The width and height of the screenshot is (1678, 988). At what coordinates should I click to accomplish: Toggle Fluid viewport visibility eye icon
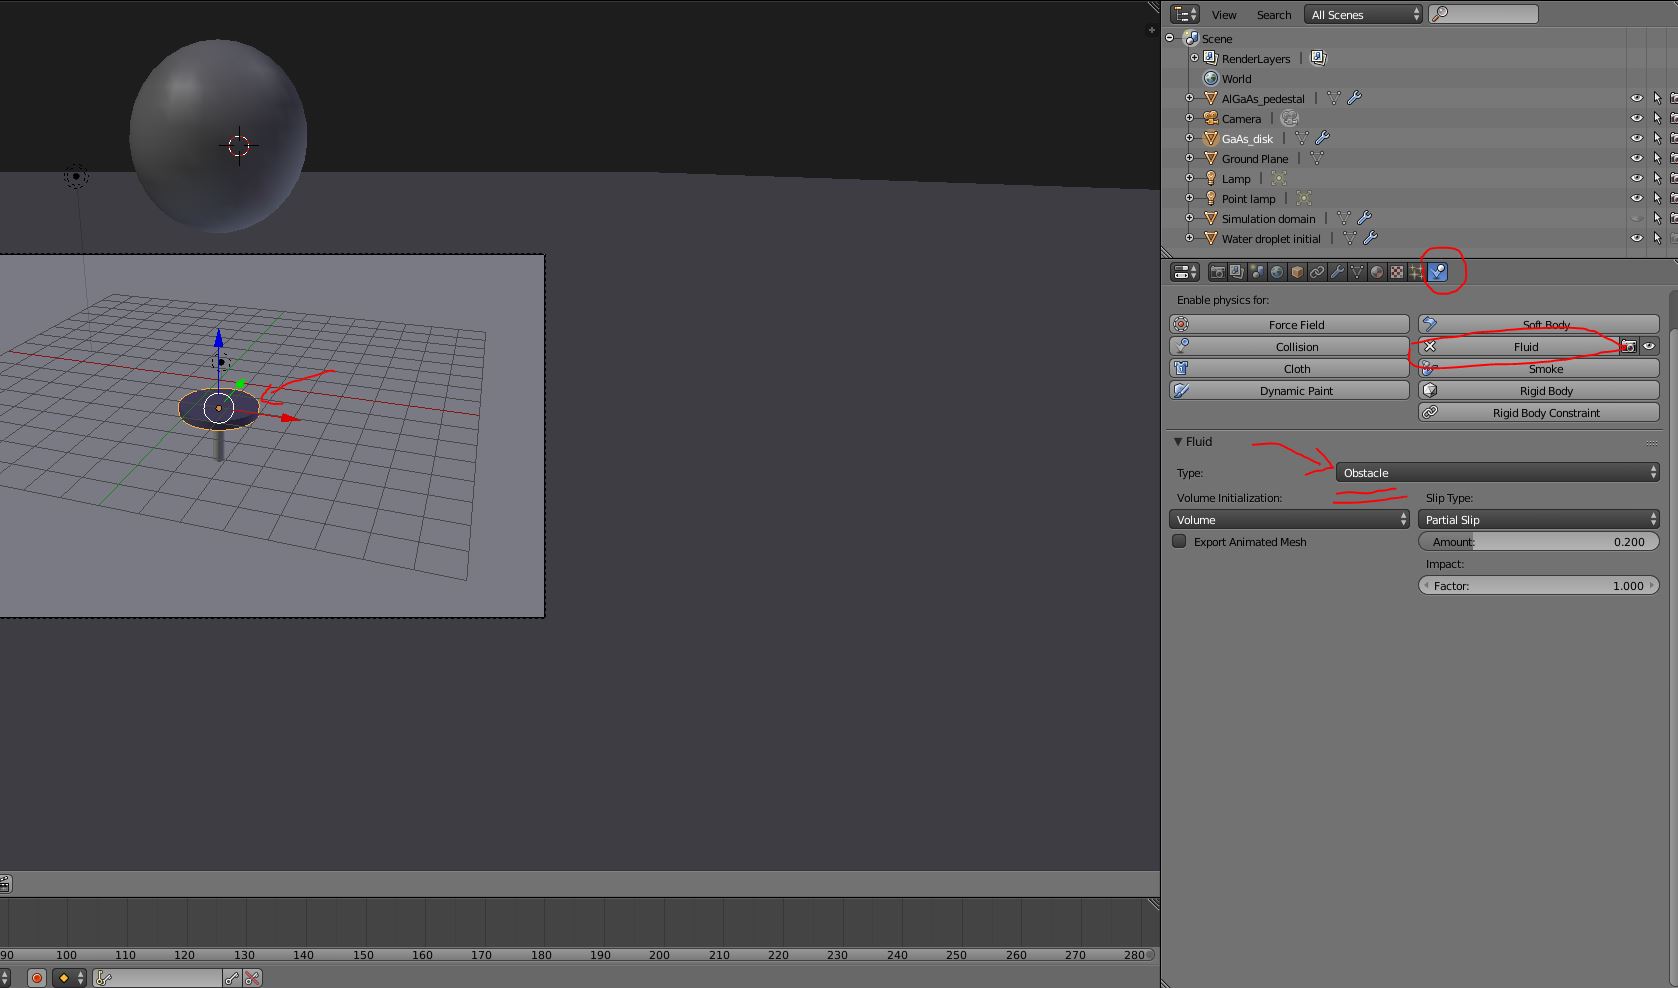point(1649,346)
